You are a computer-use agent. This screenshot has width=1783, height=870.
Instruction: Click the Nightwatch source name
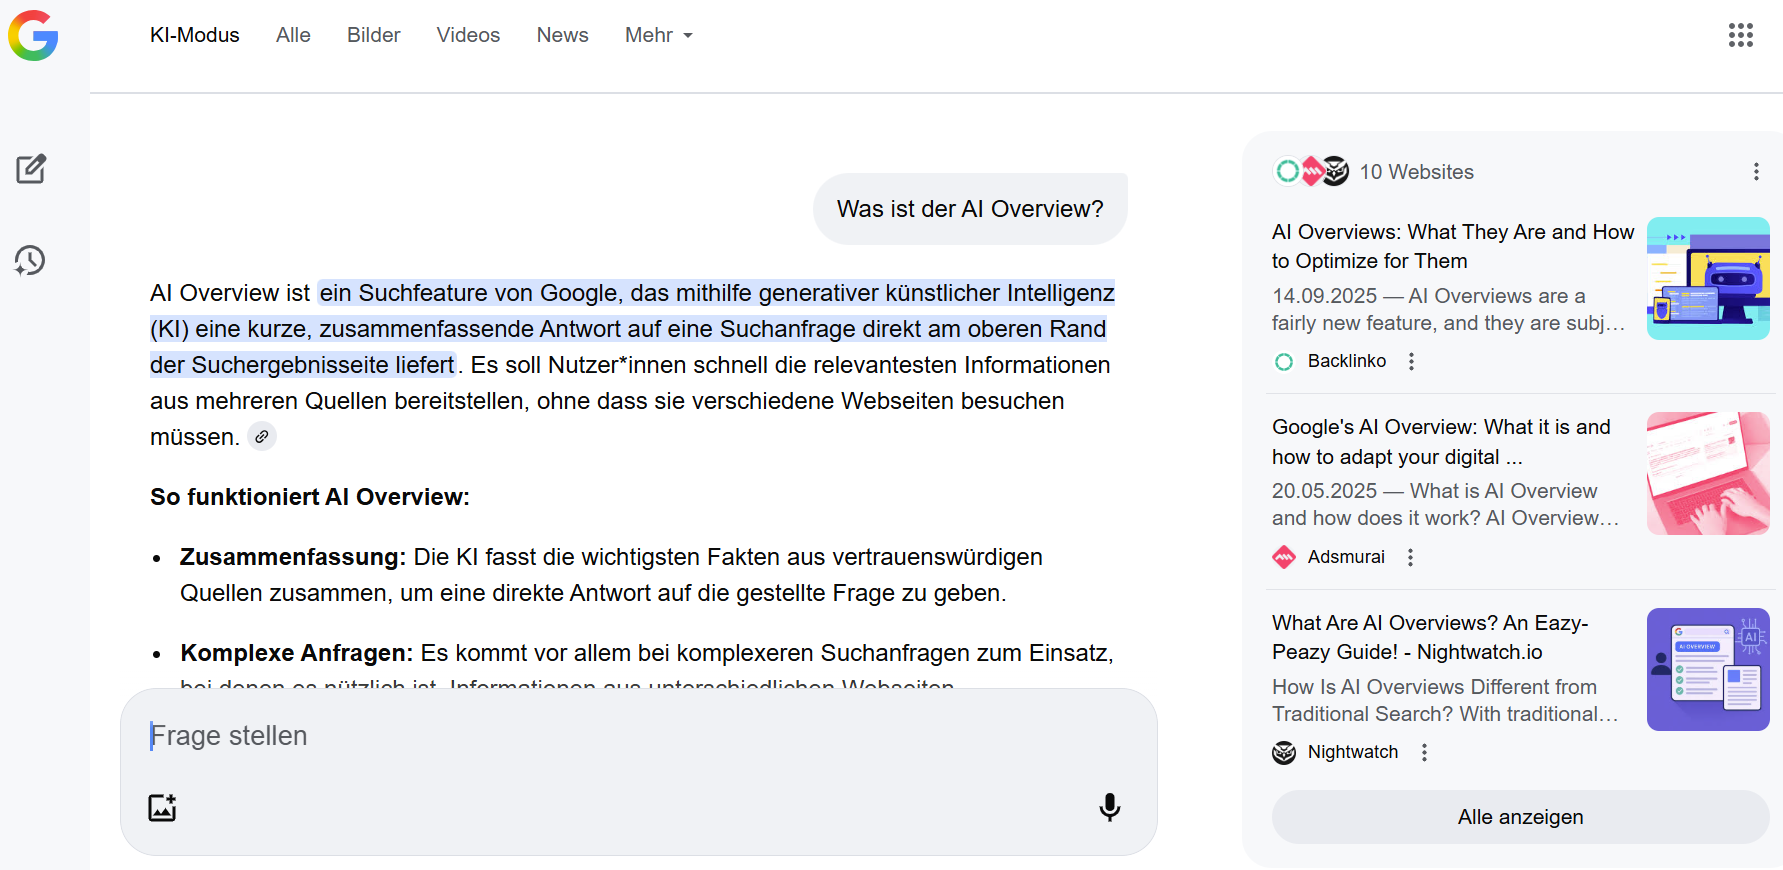(x=1353, y=752)
